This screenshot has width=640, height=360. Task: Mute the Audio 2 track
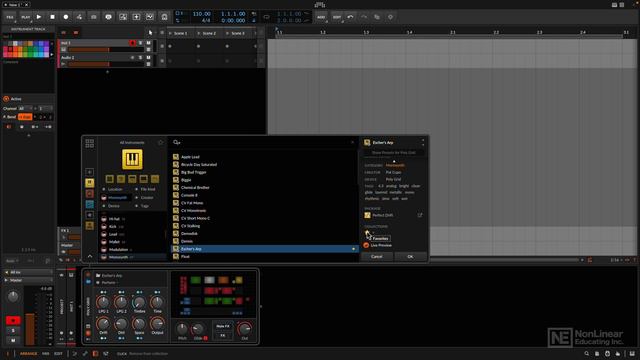tap(148, 58)
